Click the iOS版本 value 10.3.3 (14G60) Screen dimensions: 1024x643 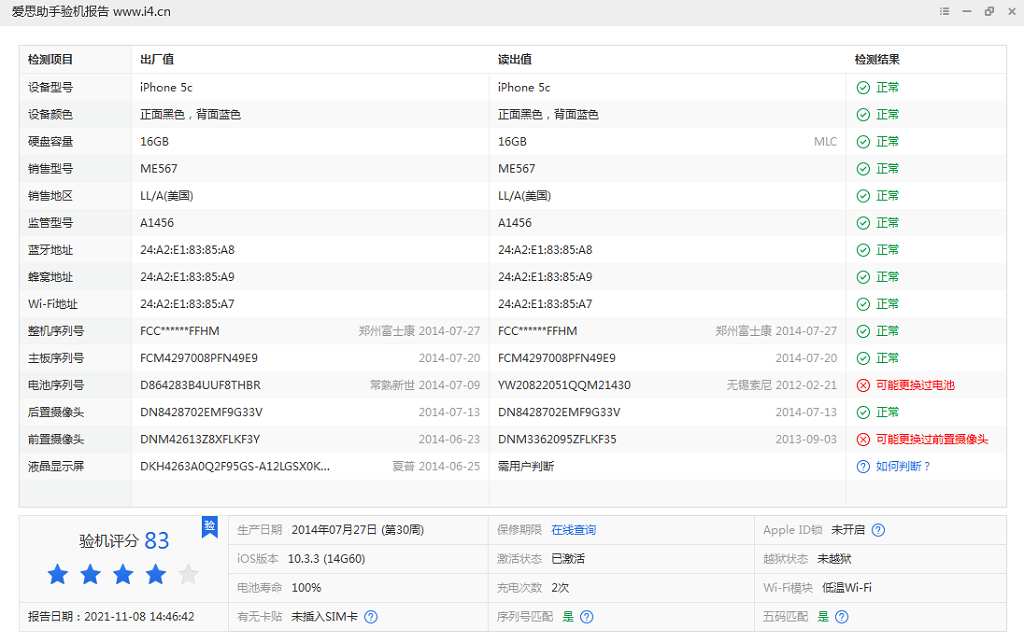pyautogui.click(x=327, y=559)
